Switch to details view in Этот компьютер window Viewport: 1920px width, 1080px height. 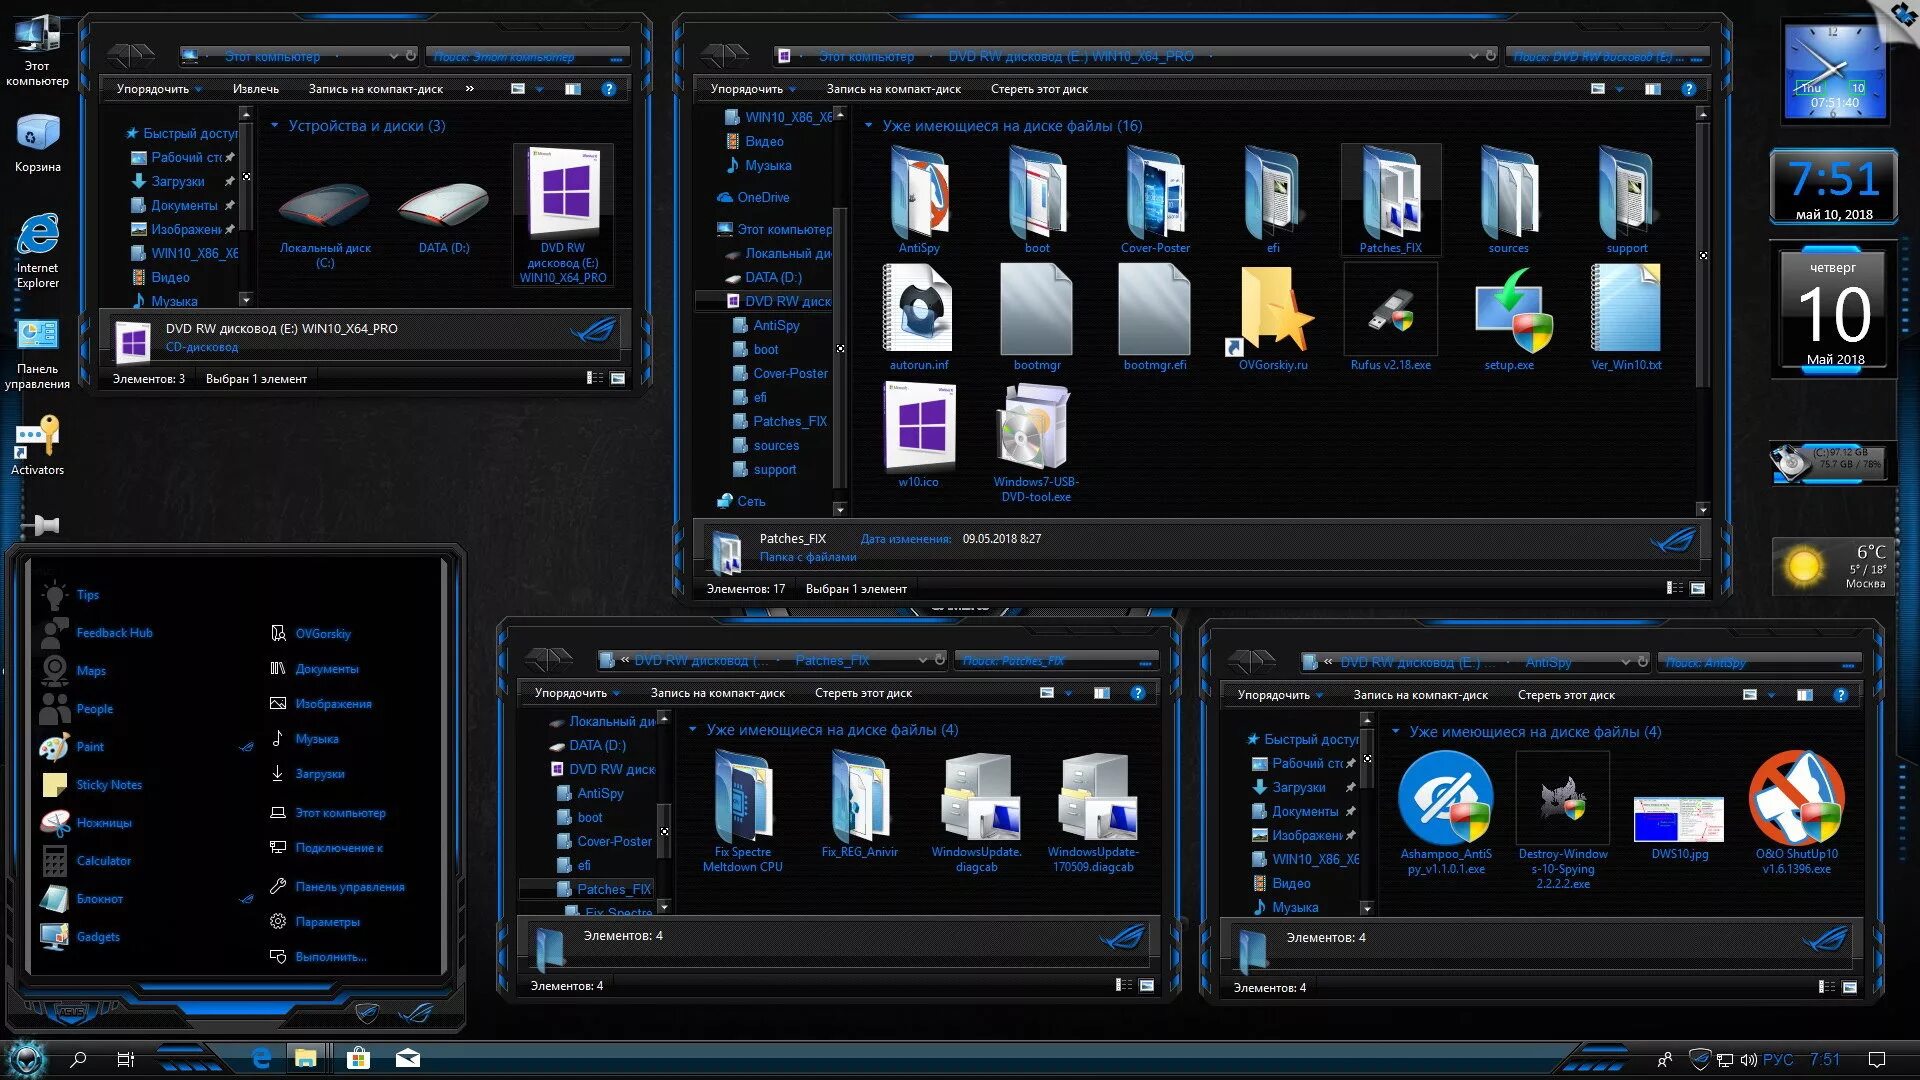click(x=595, y=378)
